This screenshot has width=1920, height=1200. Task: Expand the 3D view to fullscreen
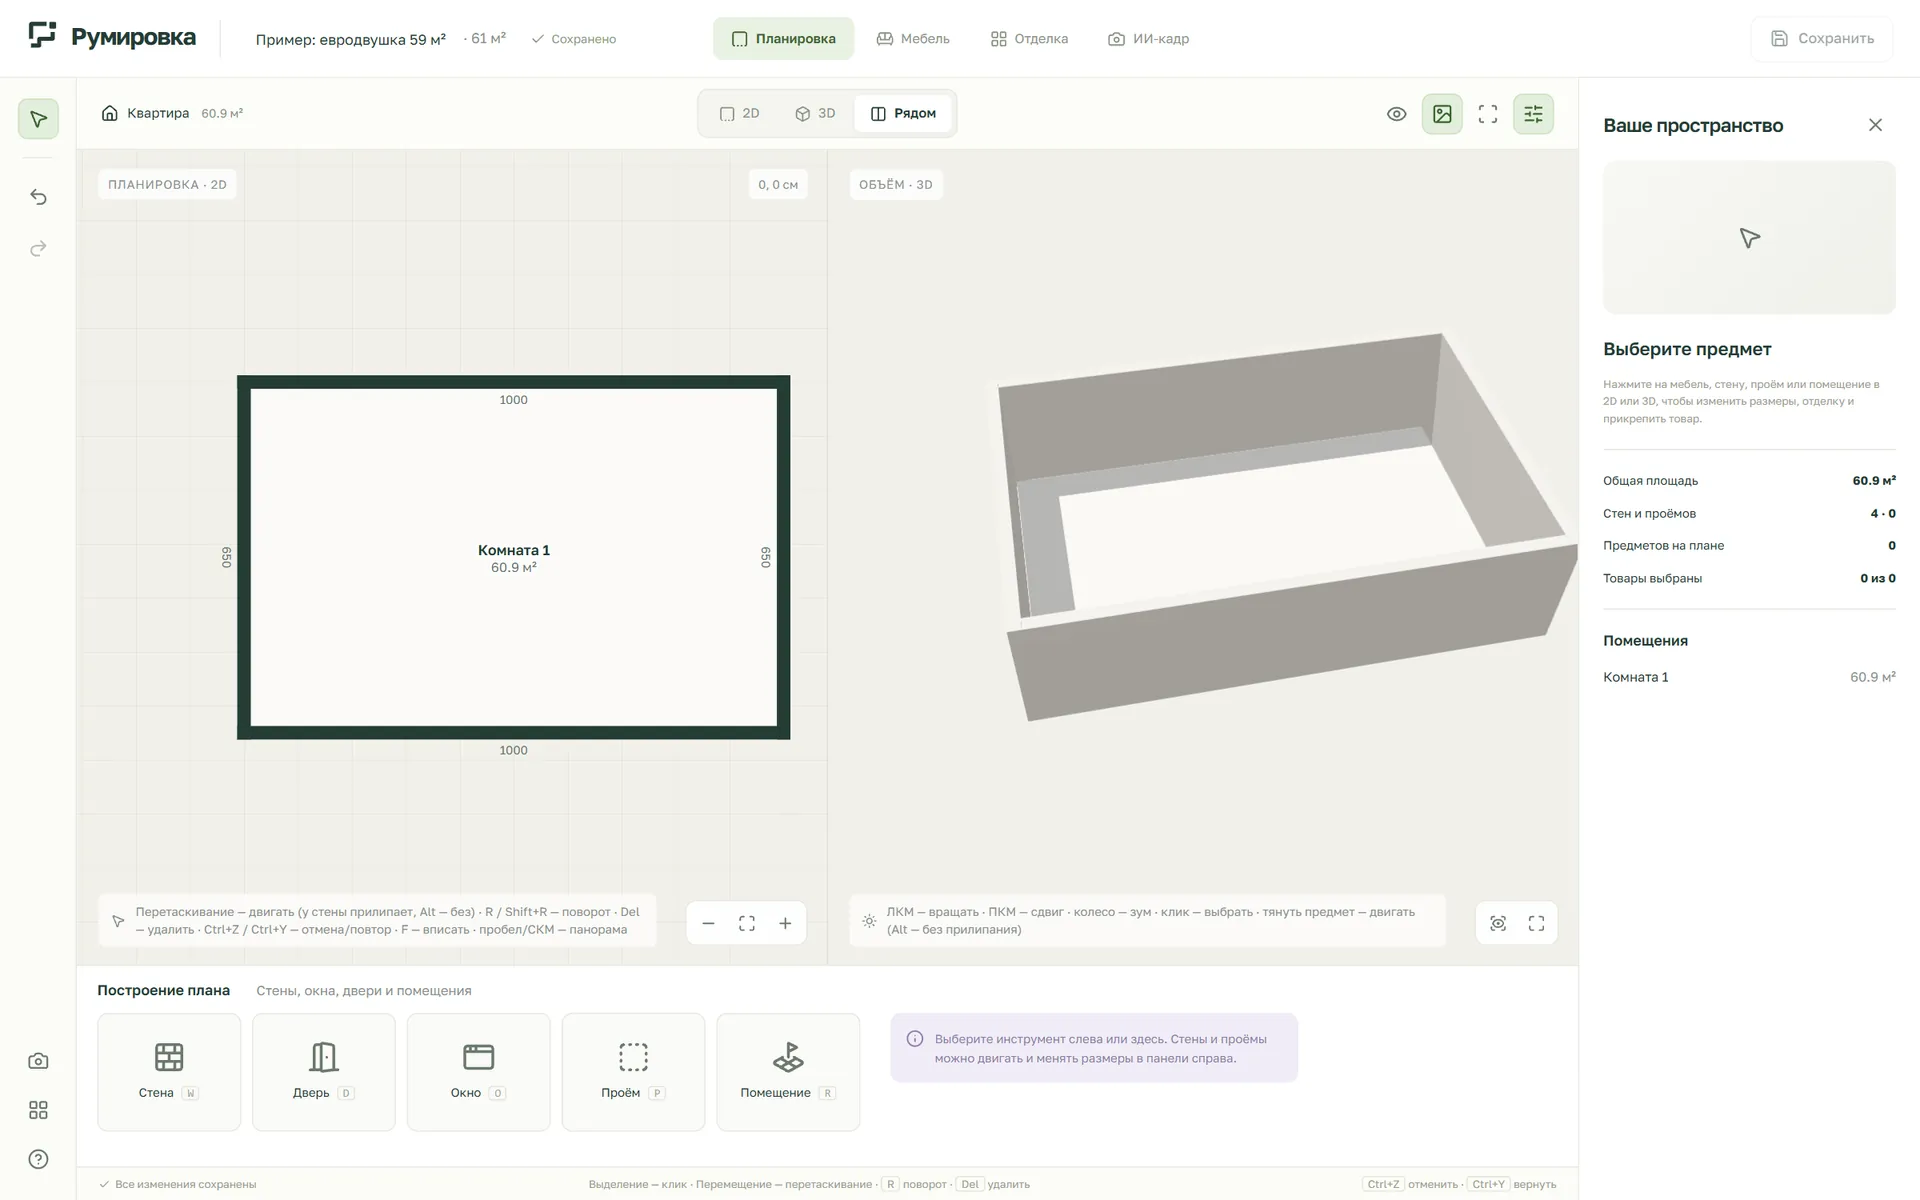tap(1536, 923)
